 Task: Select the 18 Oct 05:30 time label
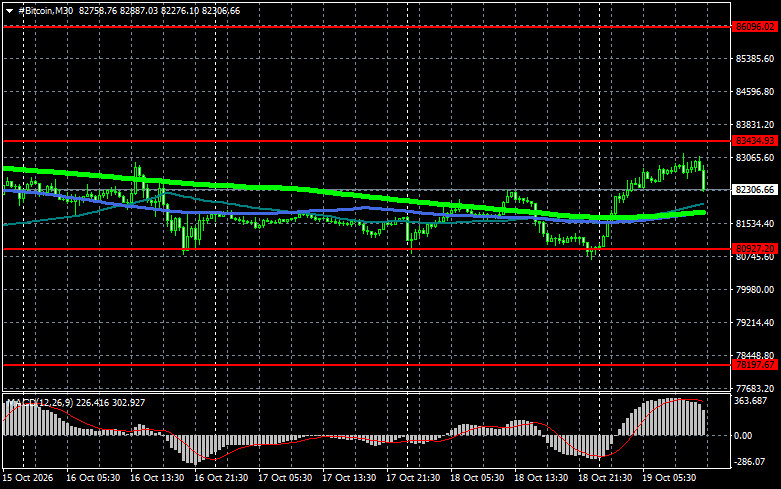tap(477, 478)
